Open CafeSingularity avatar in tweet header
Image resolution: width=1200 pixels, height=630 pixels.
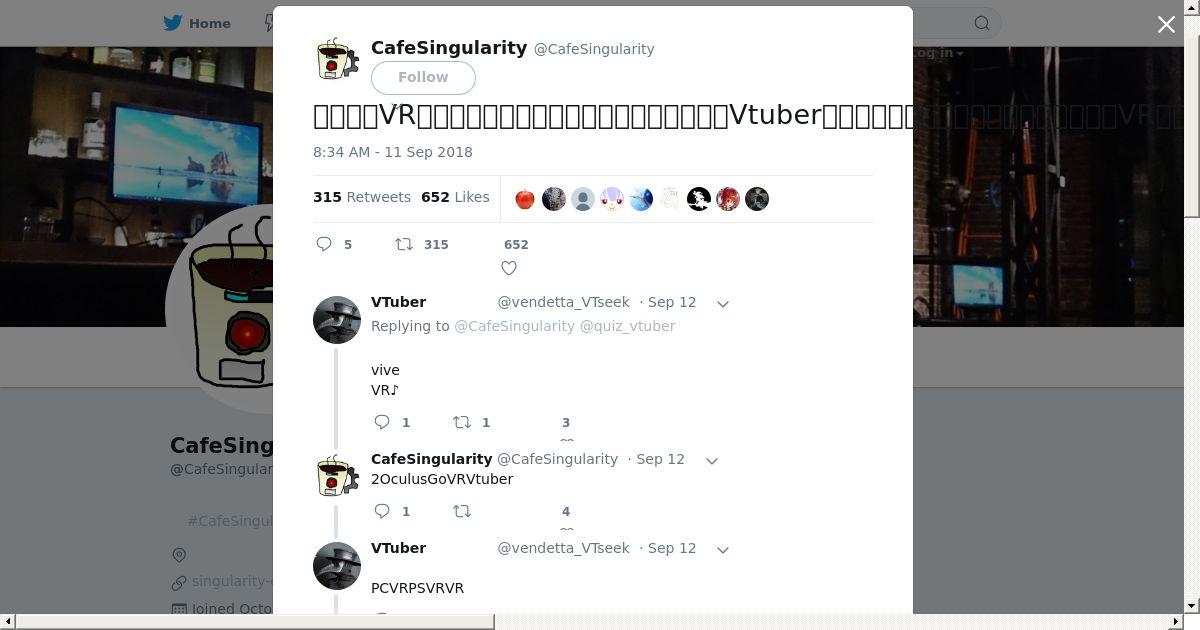(337, 59)
